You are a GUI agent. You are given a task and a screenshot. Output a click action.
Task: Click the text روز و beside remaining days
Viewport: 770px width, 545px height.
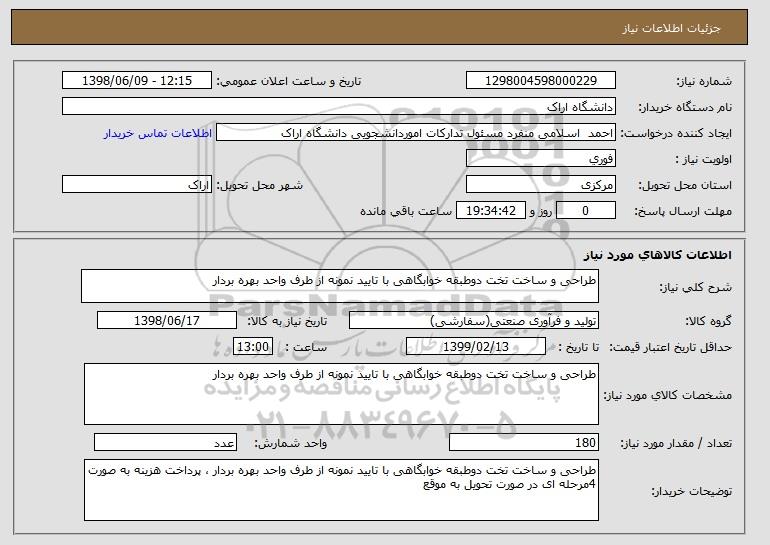[541, 211]
